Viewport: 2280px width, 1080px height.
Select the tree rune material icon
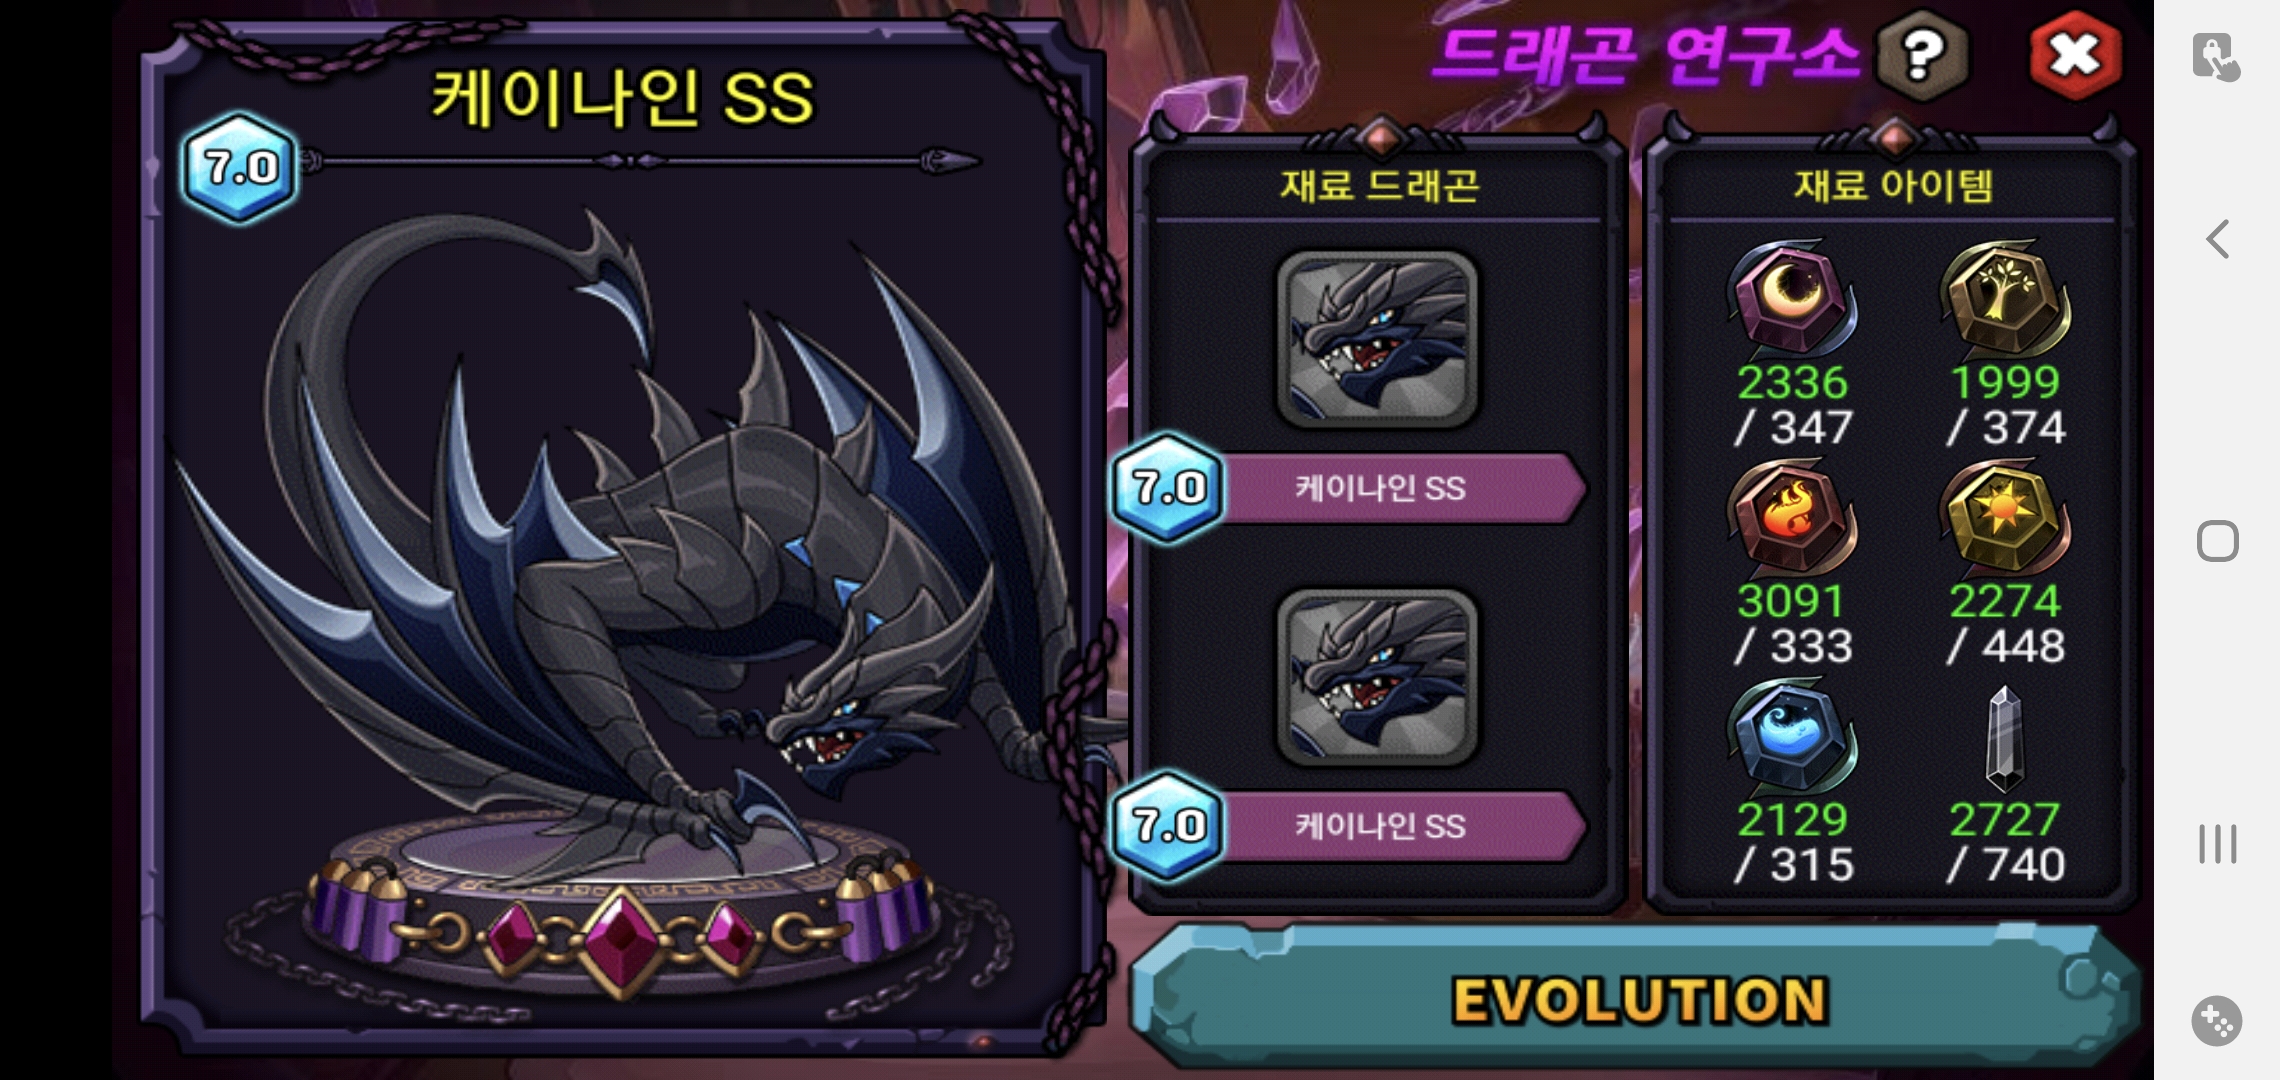click(x=2004, y=297)
